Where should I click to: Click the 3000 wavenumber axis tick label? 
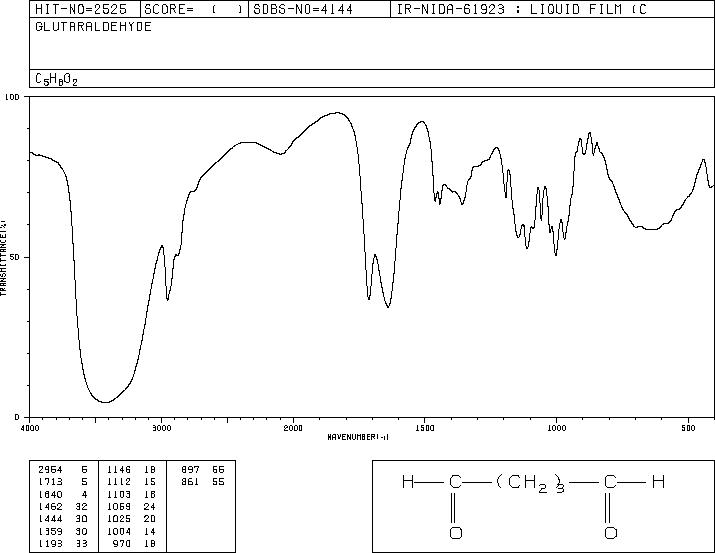click(x=161, y=428)
